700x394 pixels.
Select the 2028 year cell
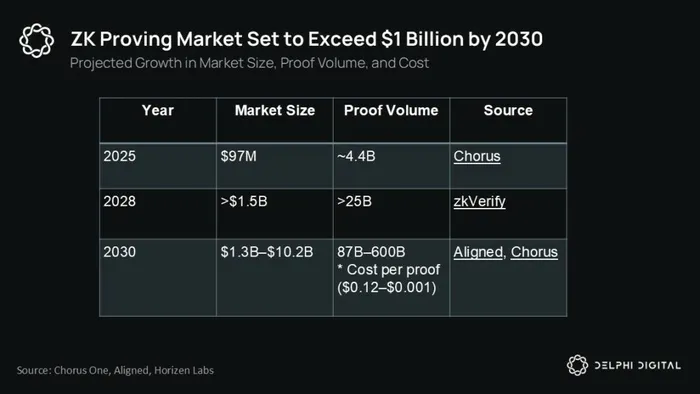pyautogui.click(x=158, y=213)
